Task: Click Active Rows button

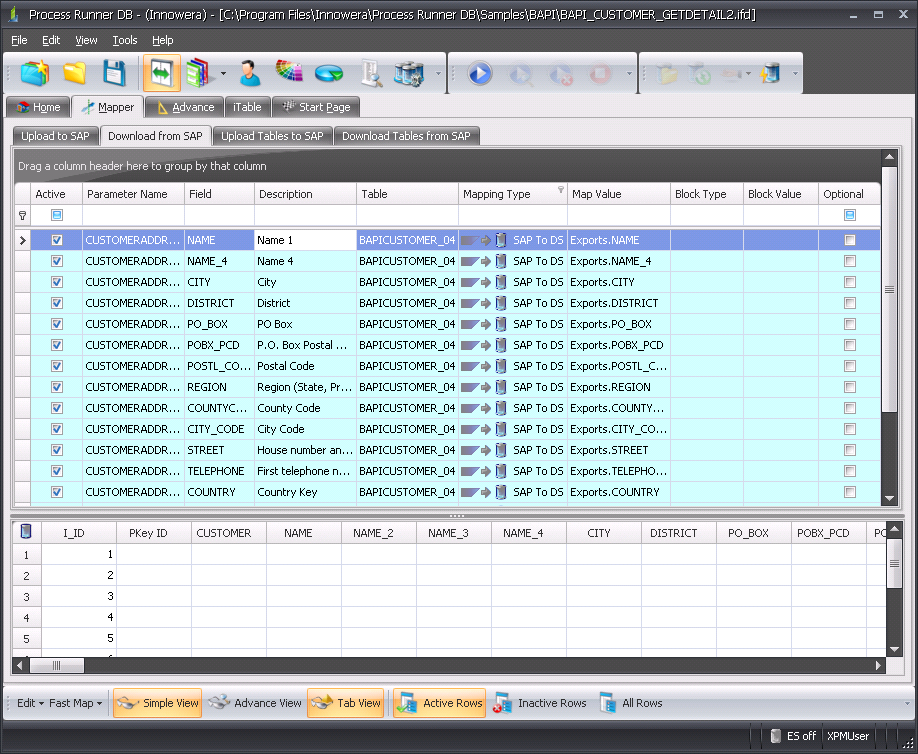Action: click(439, 703)
